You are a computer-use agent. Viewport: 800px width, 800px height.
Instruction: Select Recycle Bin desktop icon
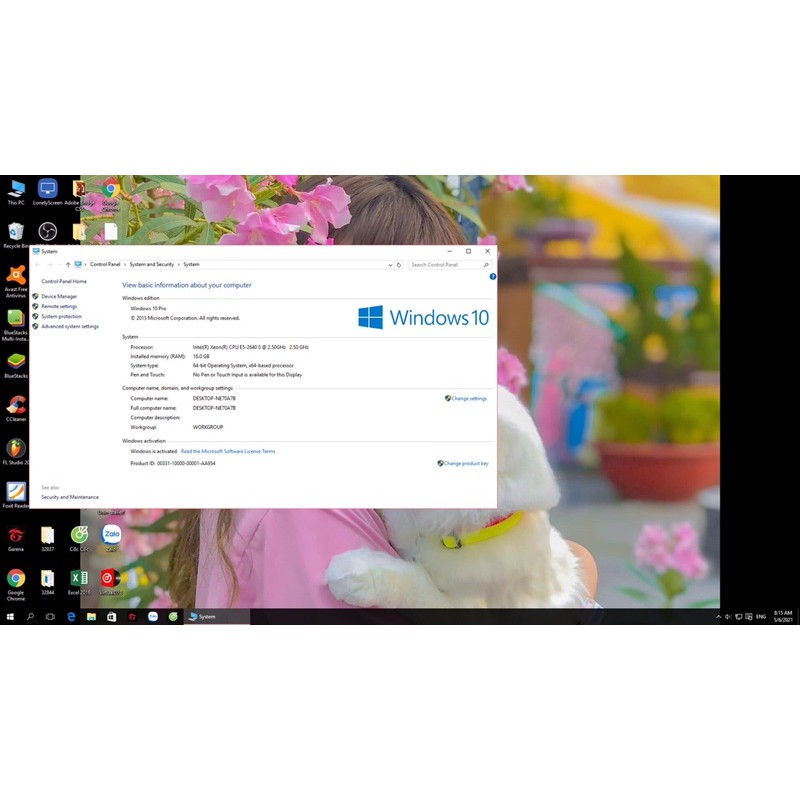pyautogui.click(x=16, y=235)
